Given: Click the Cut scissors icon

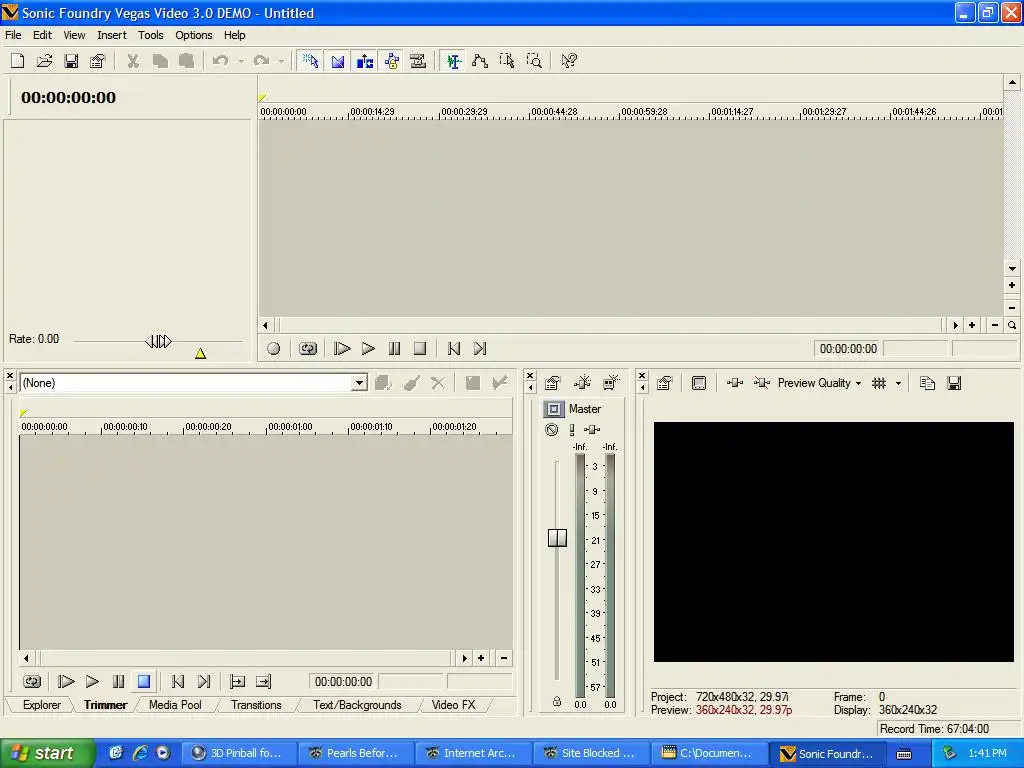Looking at the screenshot, I should click(x=133, y=61).
